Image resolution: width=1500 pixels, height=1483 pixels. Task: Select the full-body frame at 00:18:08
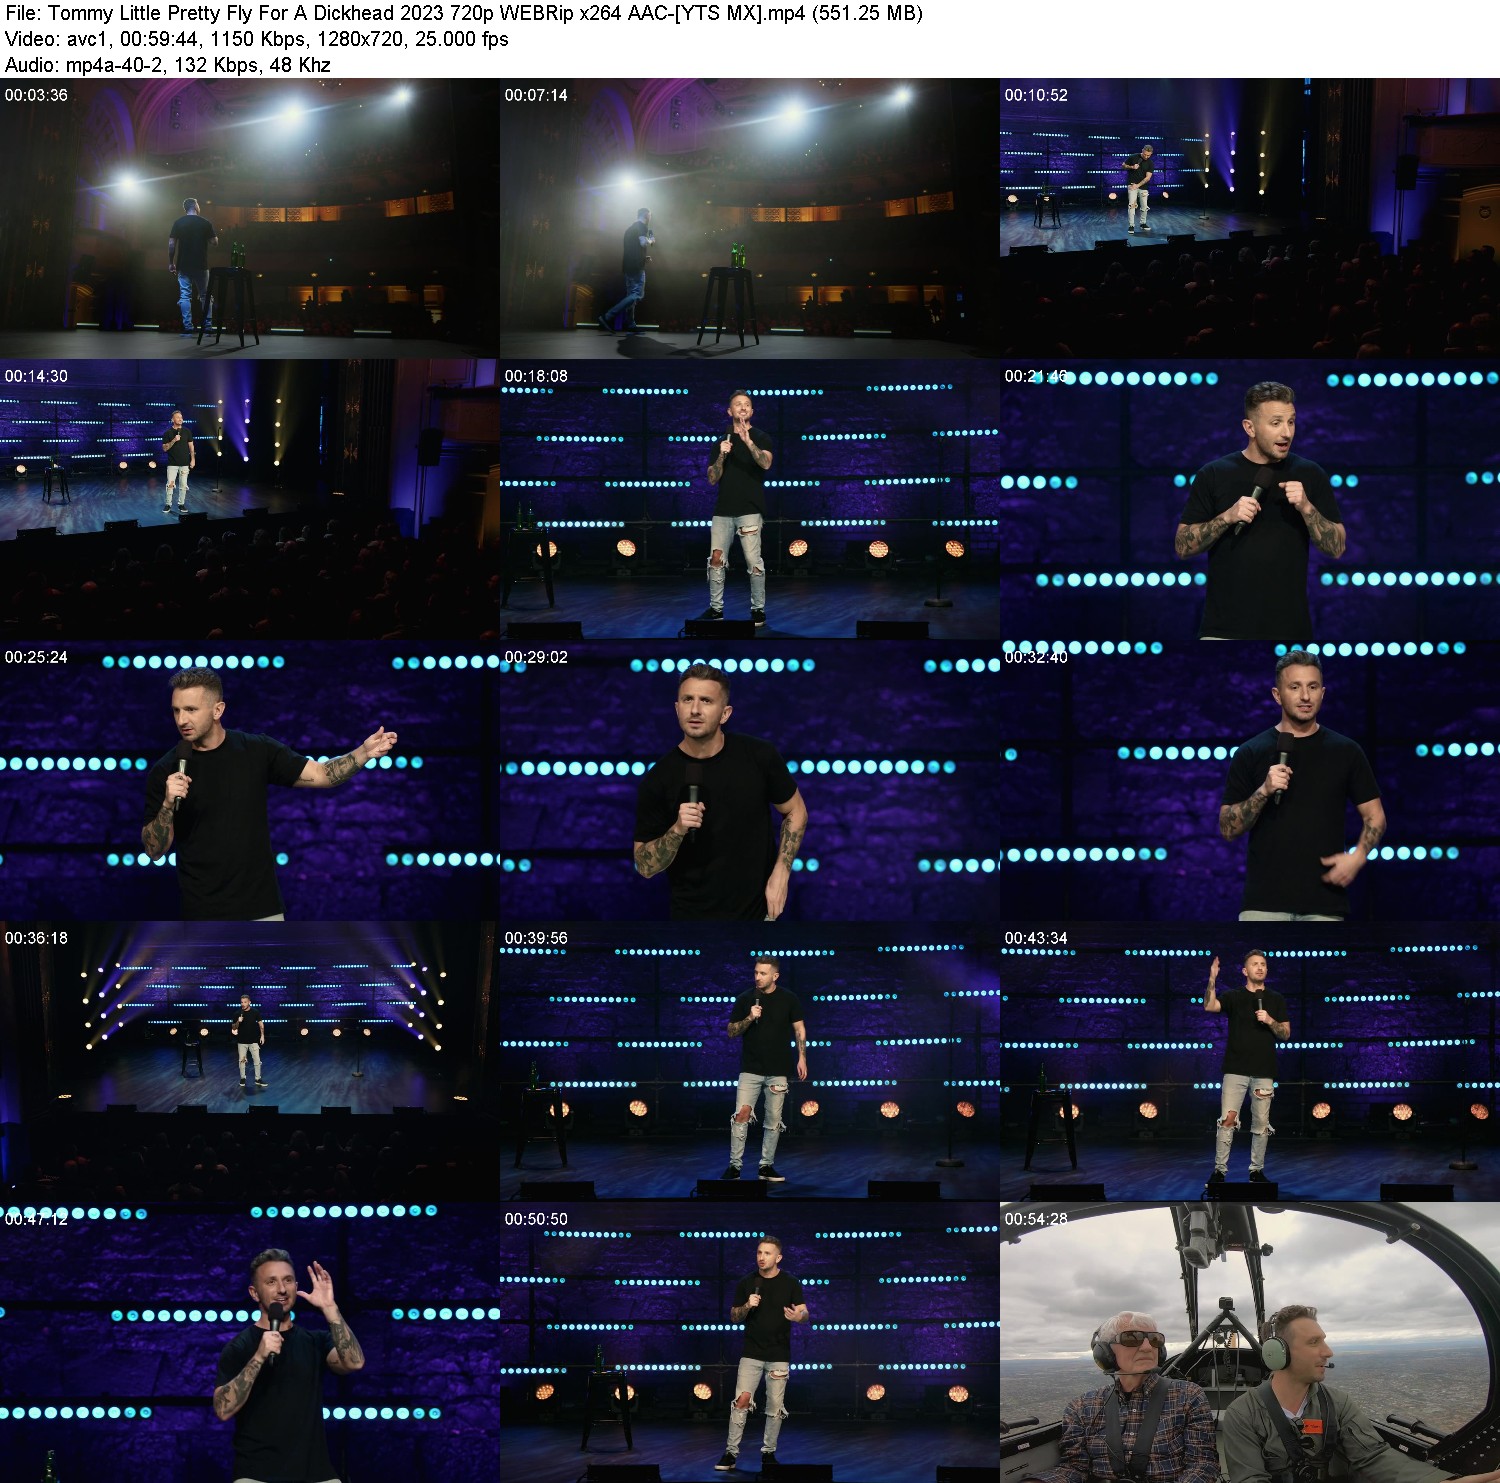(x=750, y=500)
